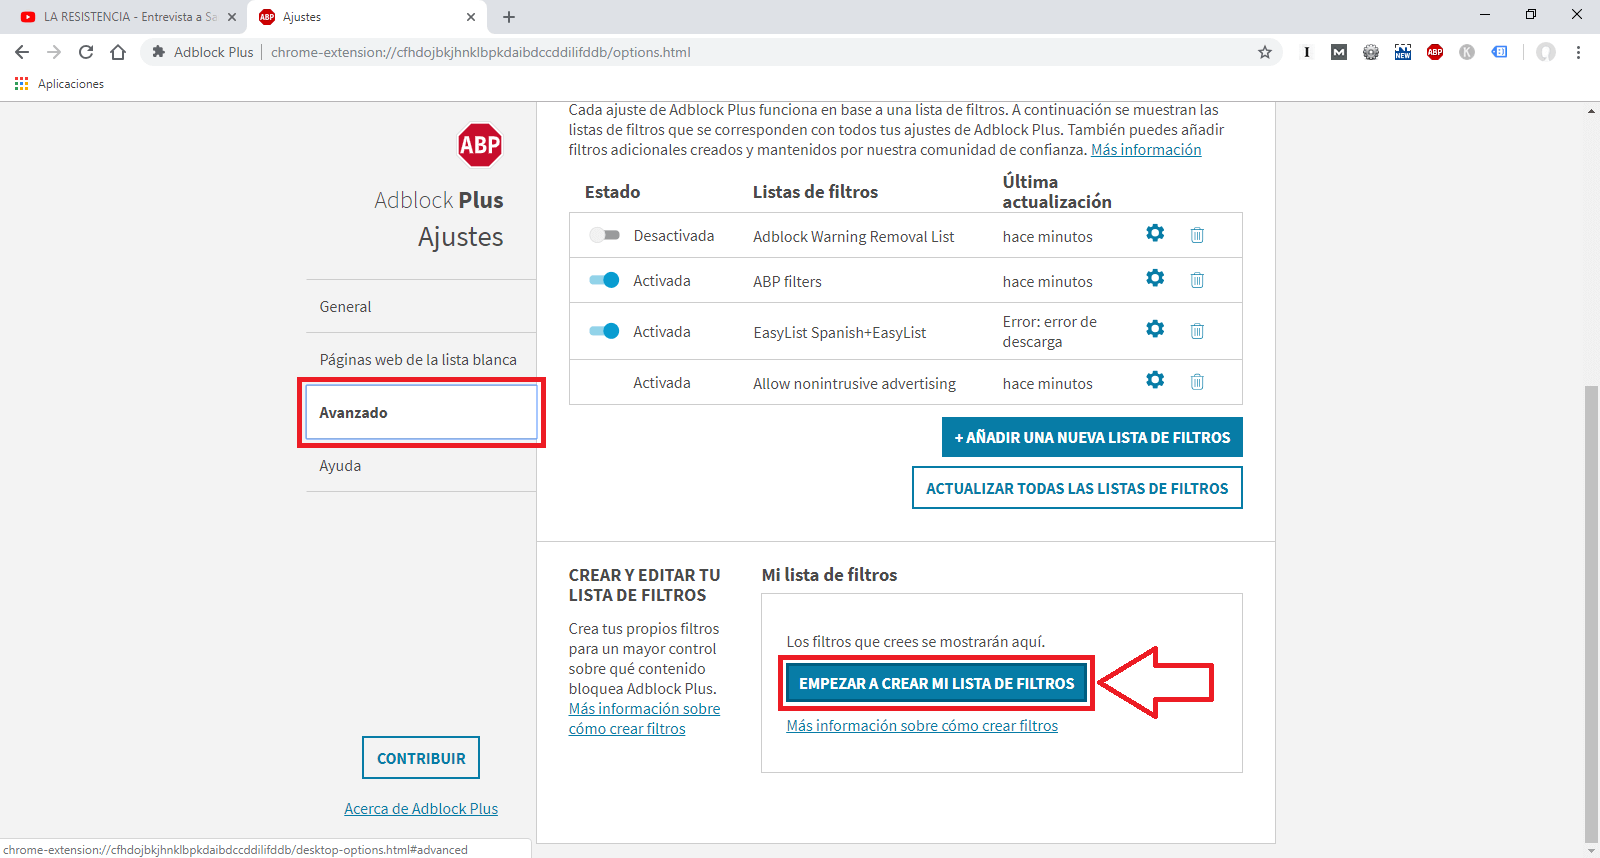Click the 'Error: error de descarga' status text

(x=1050, y=331)
